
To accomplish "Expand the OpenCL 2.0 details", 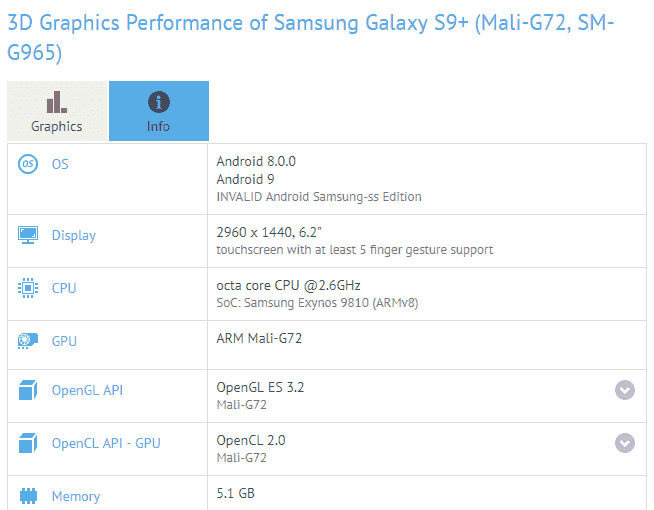I will (625, 443).
